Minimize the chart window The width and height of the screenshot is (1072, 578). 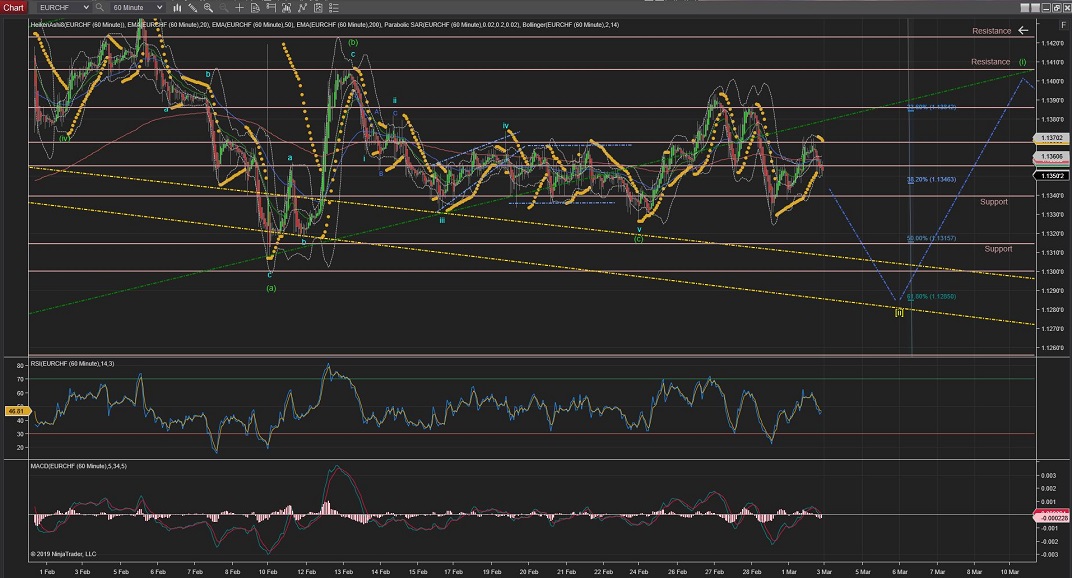point(1046,8)
